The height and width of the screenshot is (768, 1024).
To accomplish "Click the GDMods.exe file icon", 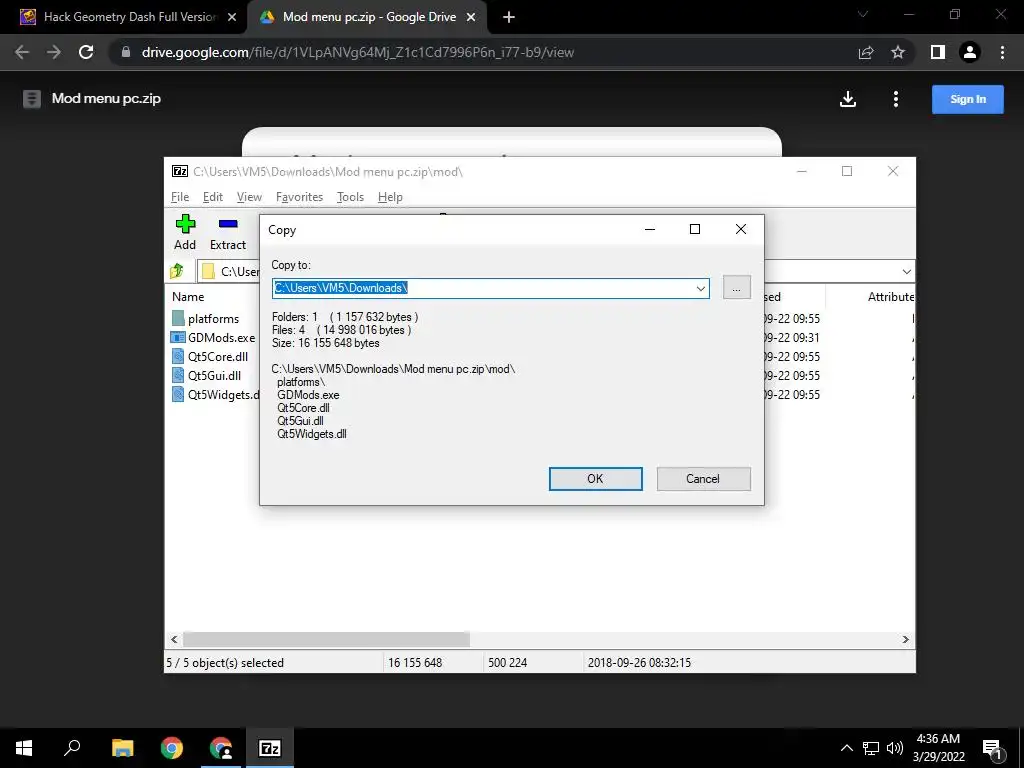I will (x=178, y=338).
